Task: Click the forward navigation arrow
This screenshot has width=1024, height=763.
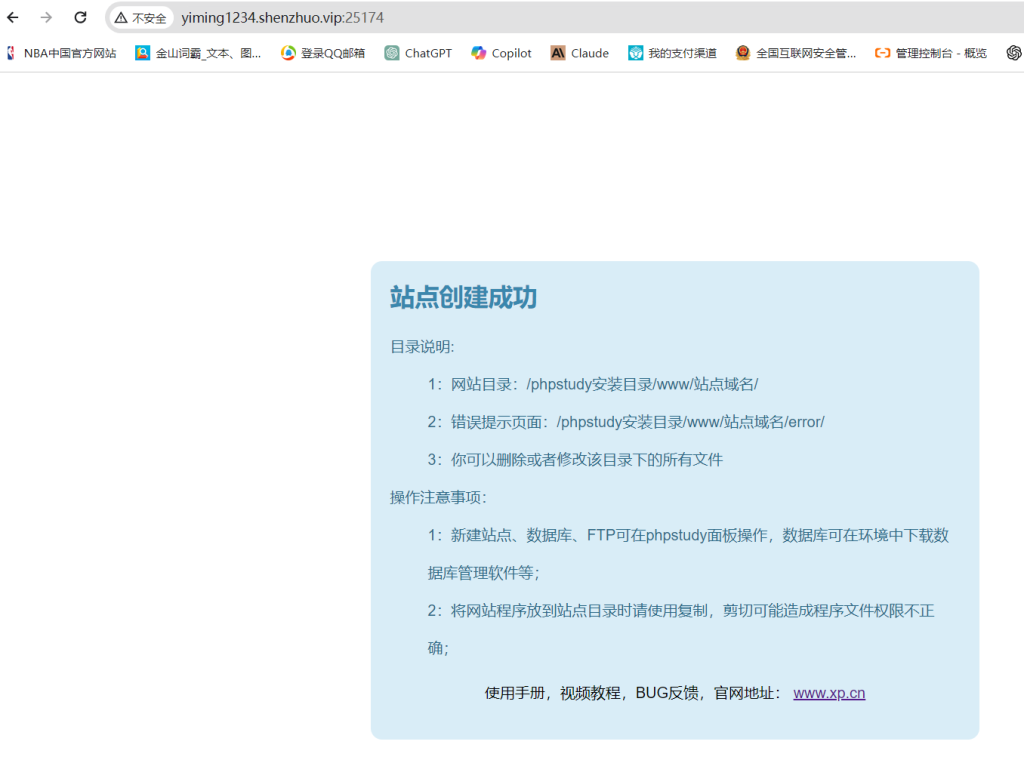Action: (x=46, y=18)
